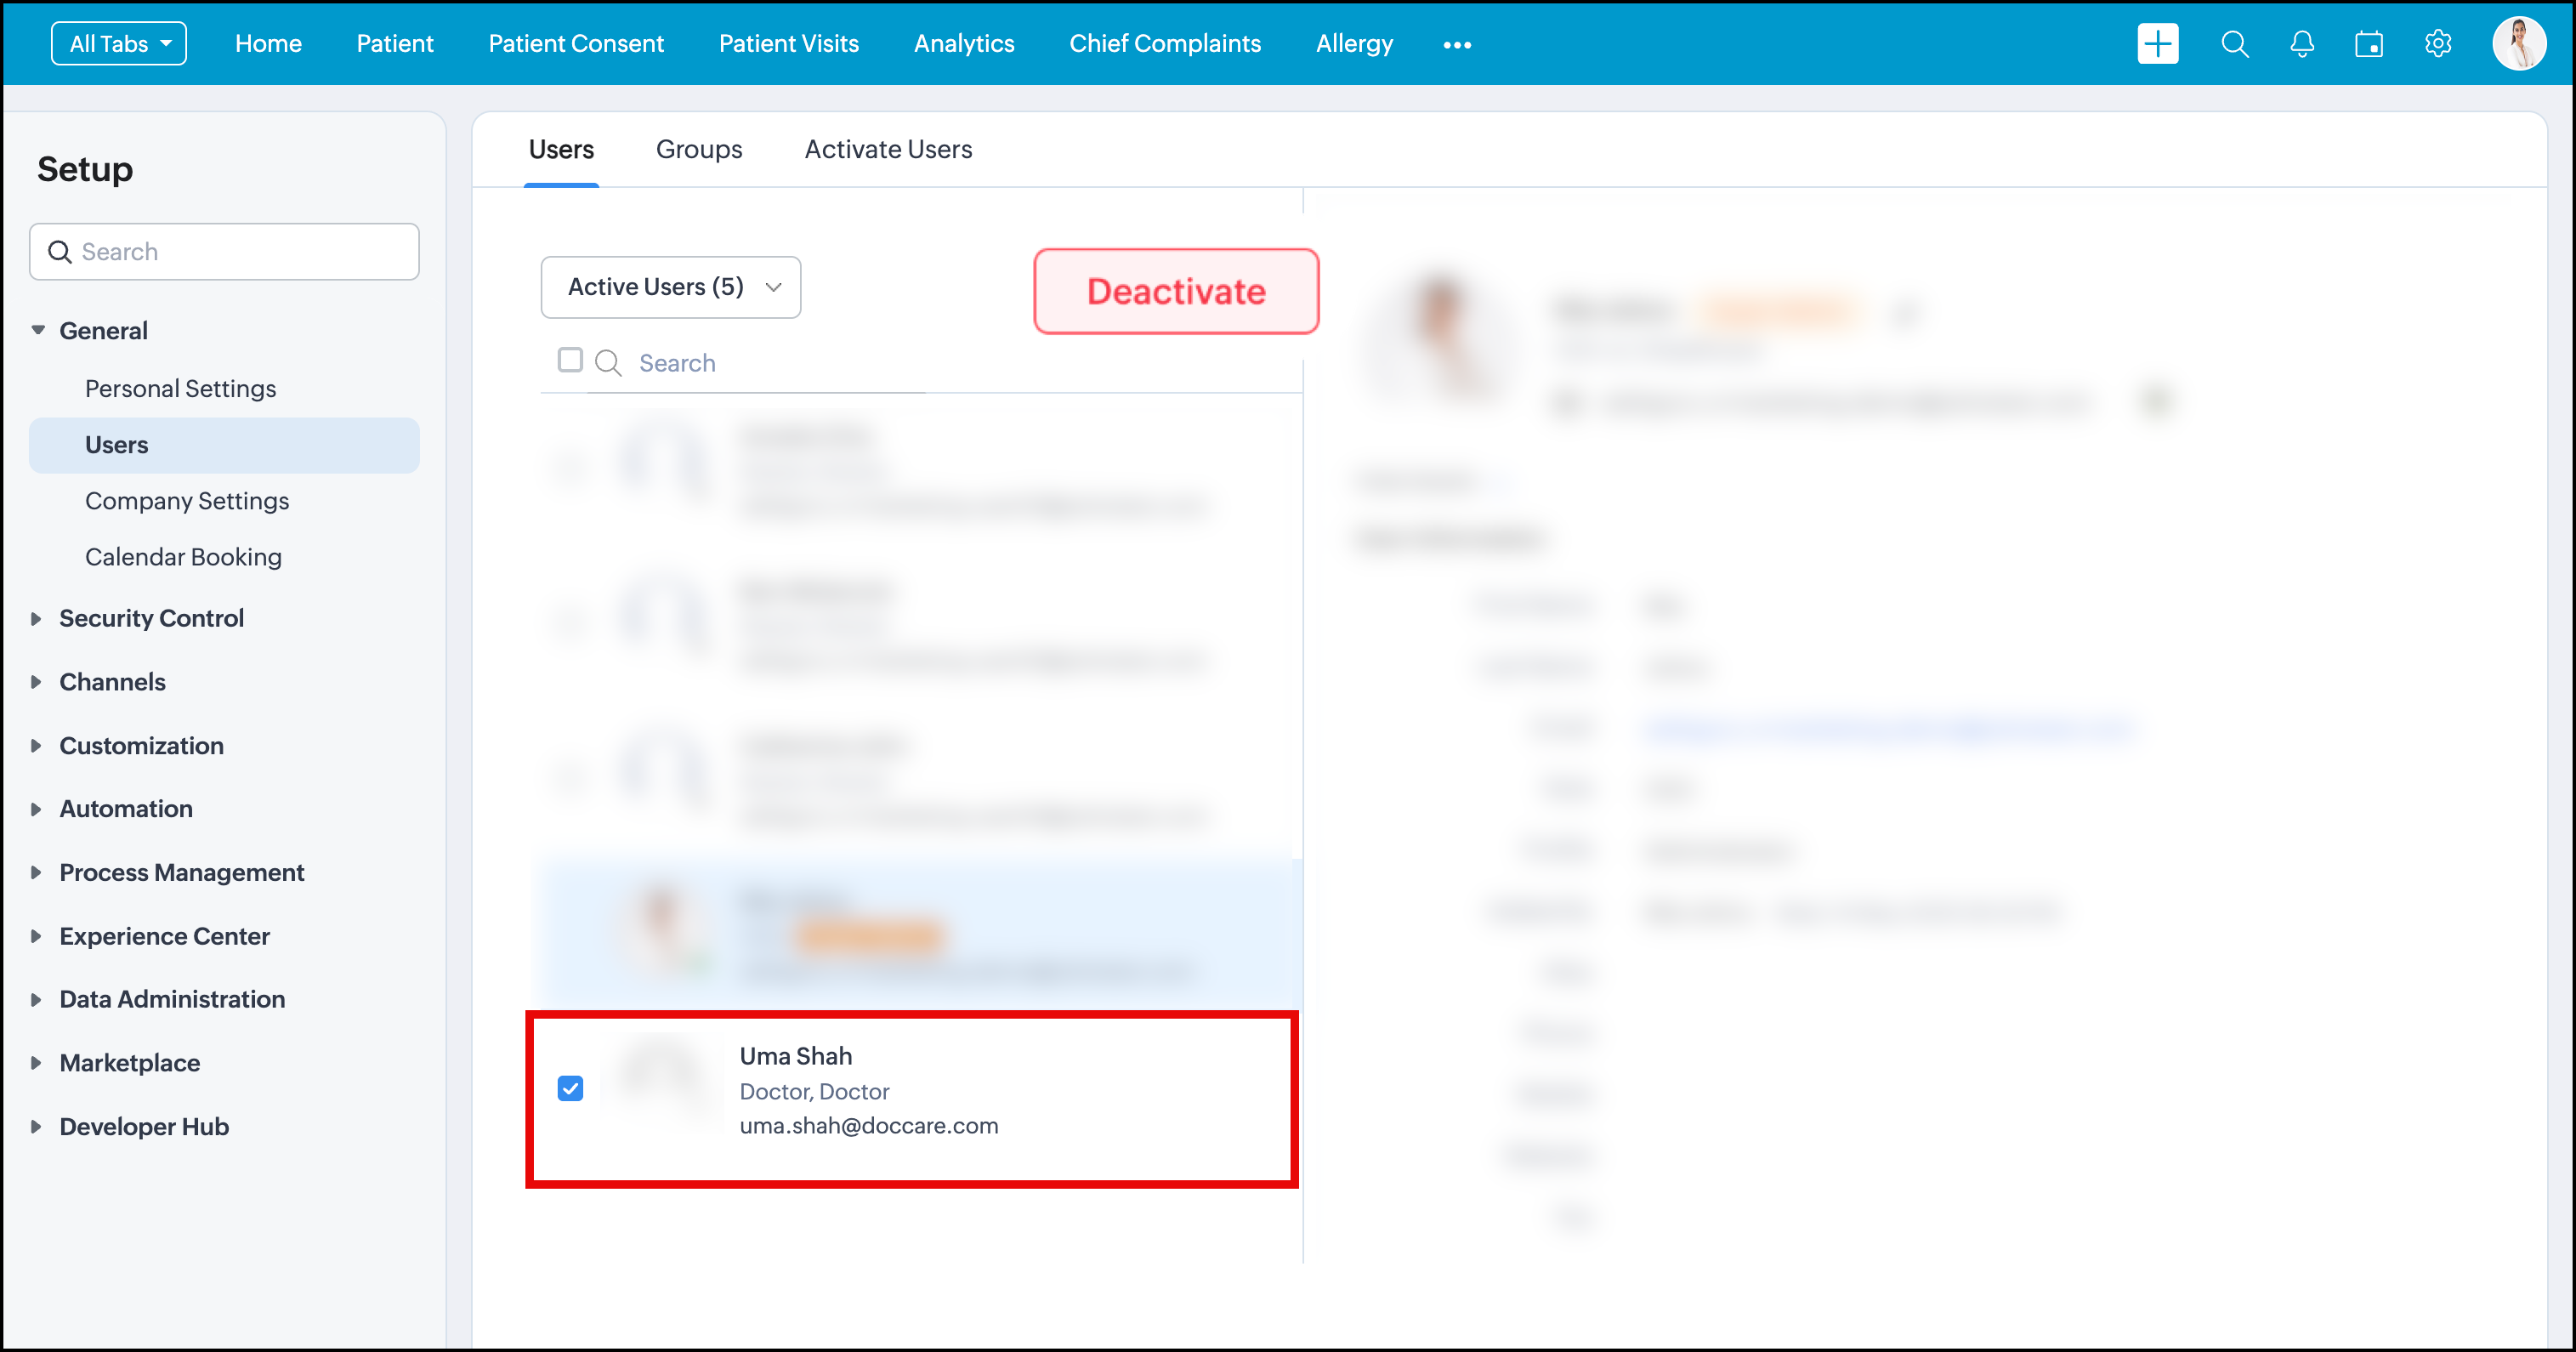The image size is (2576, 1352).
Task: Open the Patient Visits menu tab
Action: click(788, 44)
